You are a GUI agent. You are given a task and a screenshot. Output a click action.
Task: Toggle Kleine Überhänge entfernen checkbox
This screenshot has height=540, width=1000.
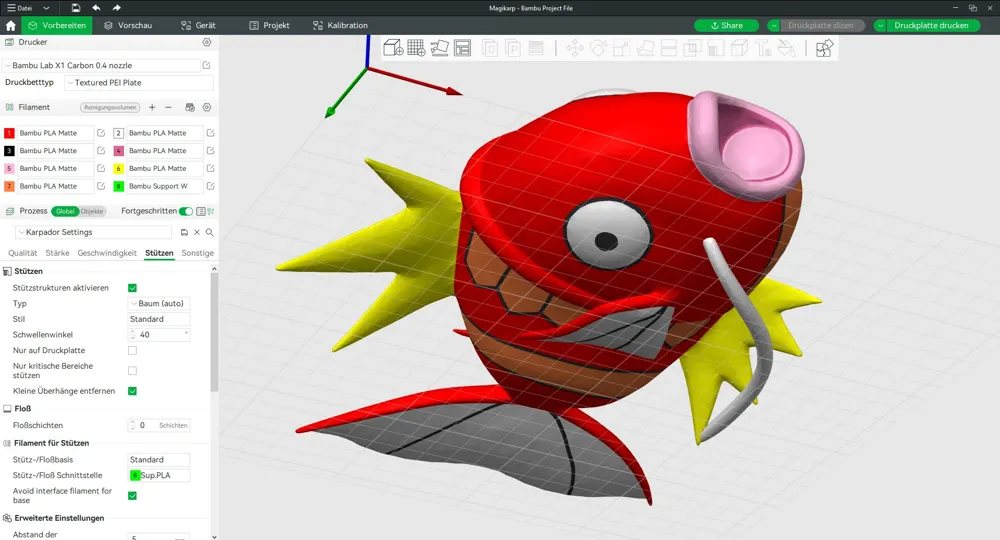point(132,391)
